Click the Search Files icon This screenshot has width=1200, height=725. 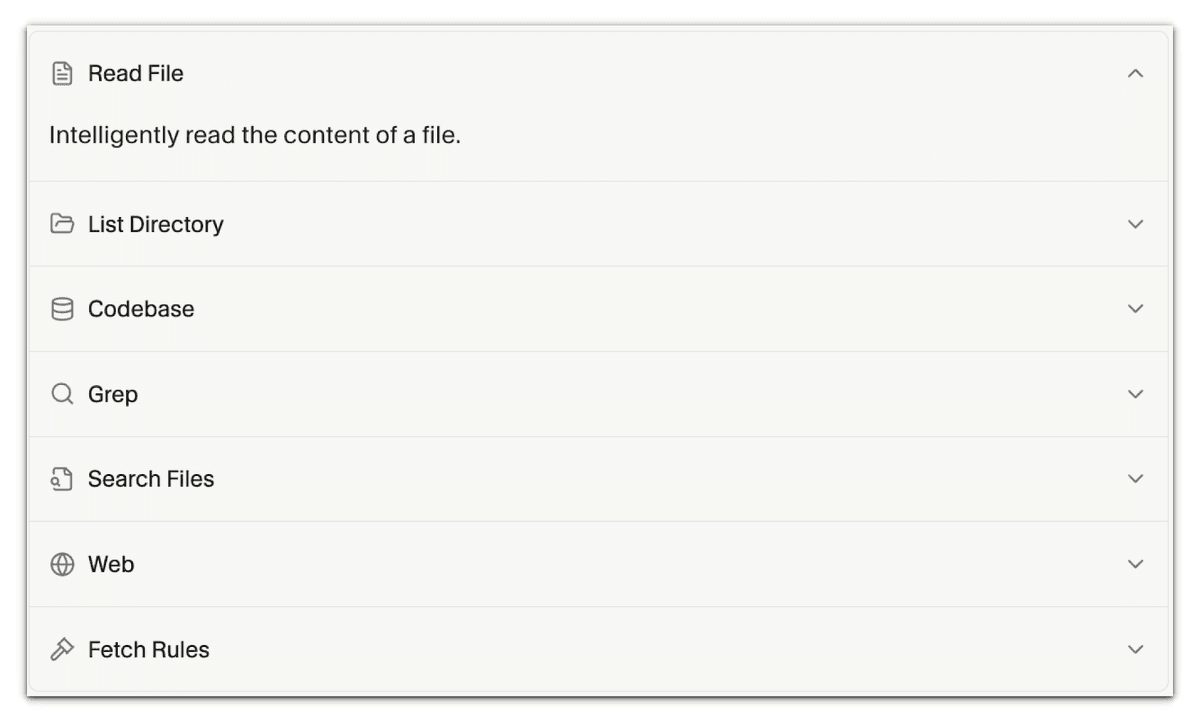(x=62, y=480)
